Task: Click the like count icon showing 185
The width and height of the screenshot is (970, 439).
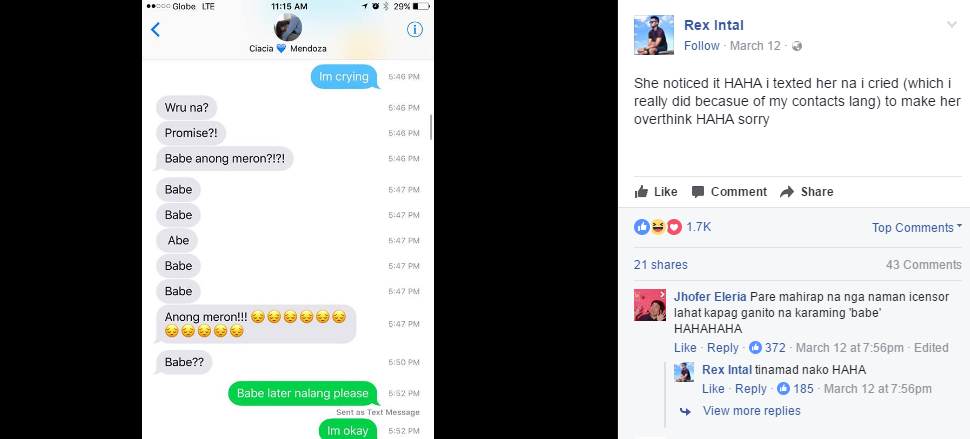Action: (x=783, y=389)
